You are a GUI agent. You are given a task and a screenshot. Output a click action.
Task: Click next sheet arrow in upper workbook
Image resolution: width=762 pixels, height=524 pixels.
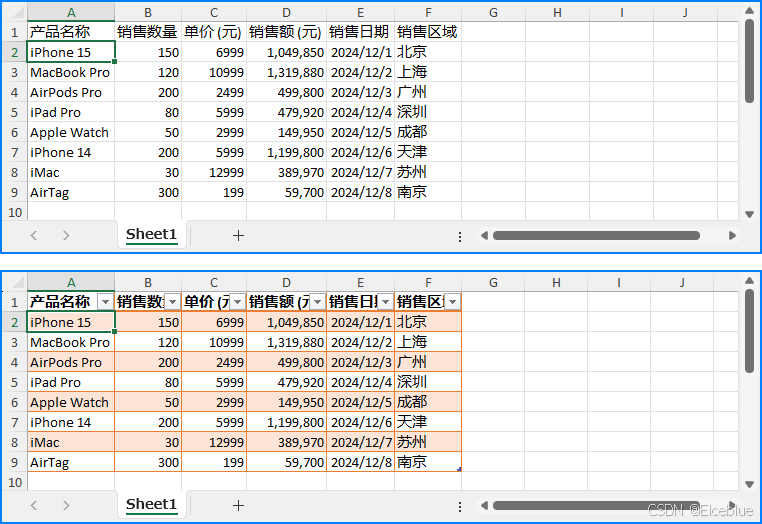pyautogui.click(x=66, y=236)
